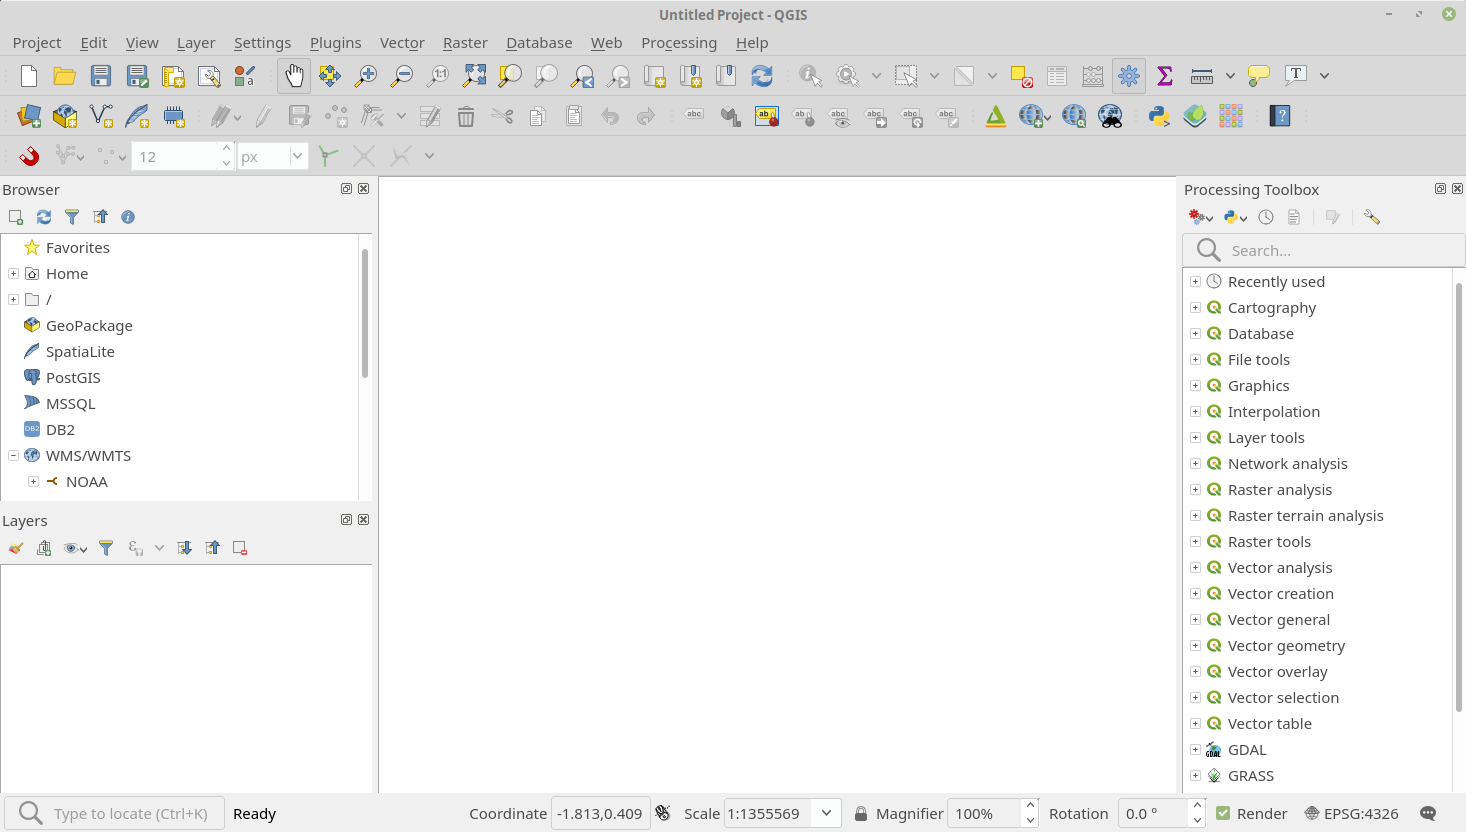Save the project with the floppy icon
Viewport: 1466px width, 832px height.
(x=101, y=76)
